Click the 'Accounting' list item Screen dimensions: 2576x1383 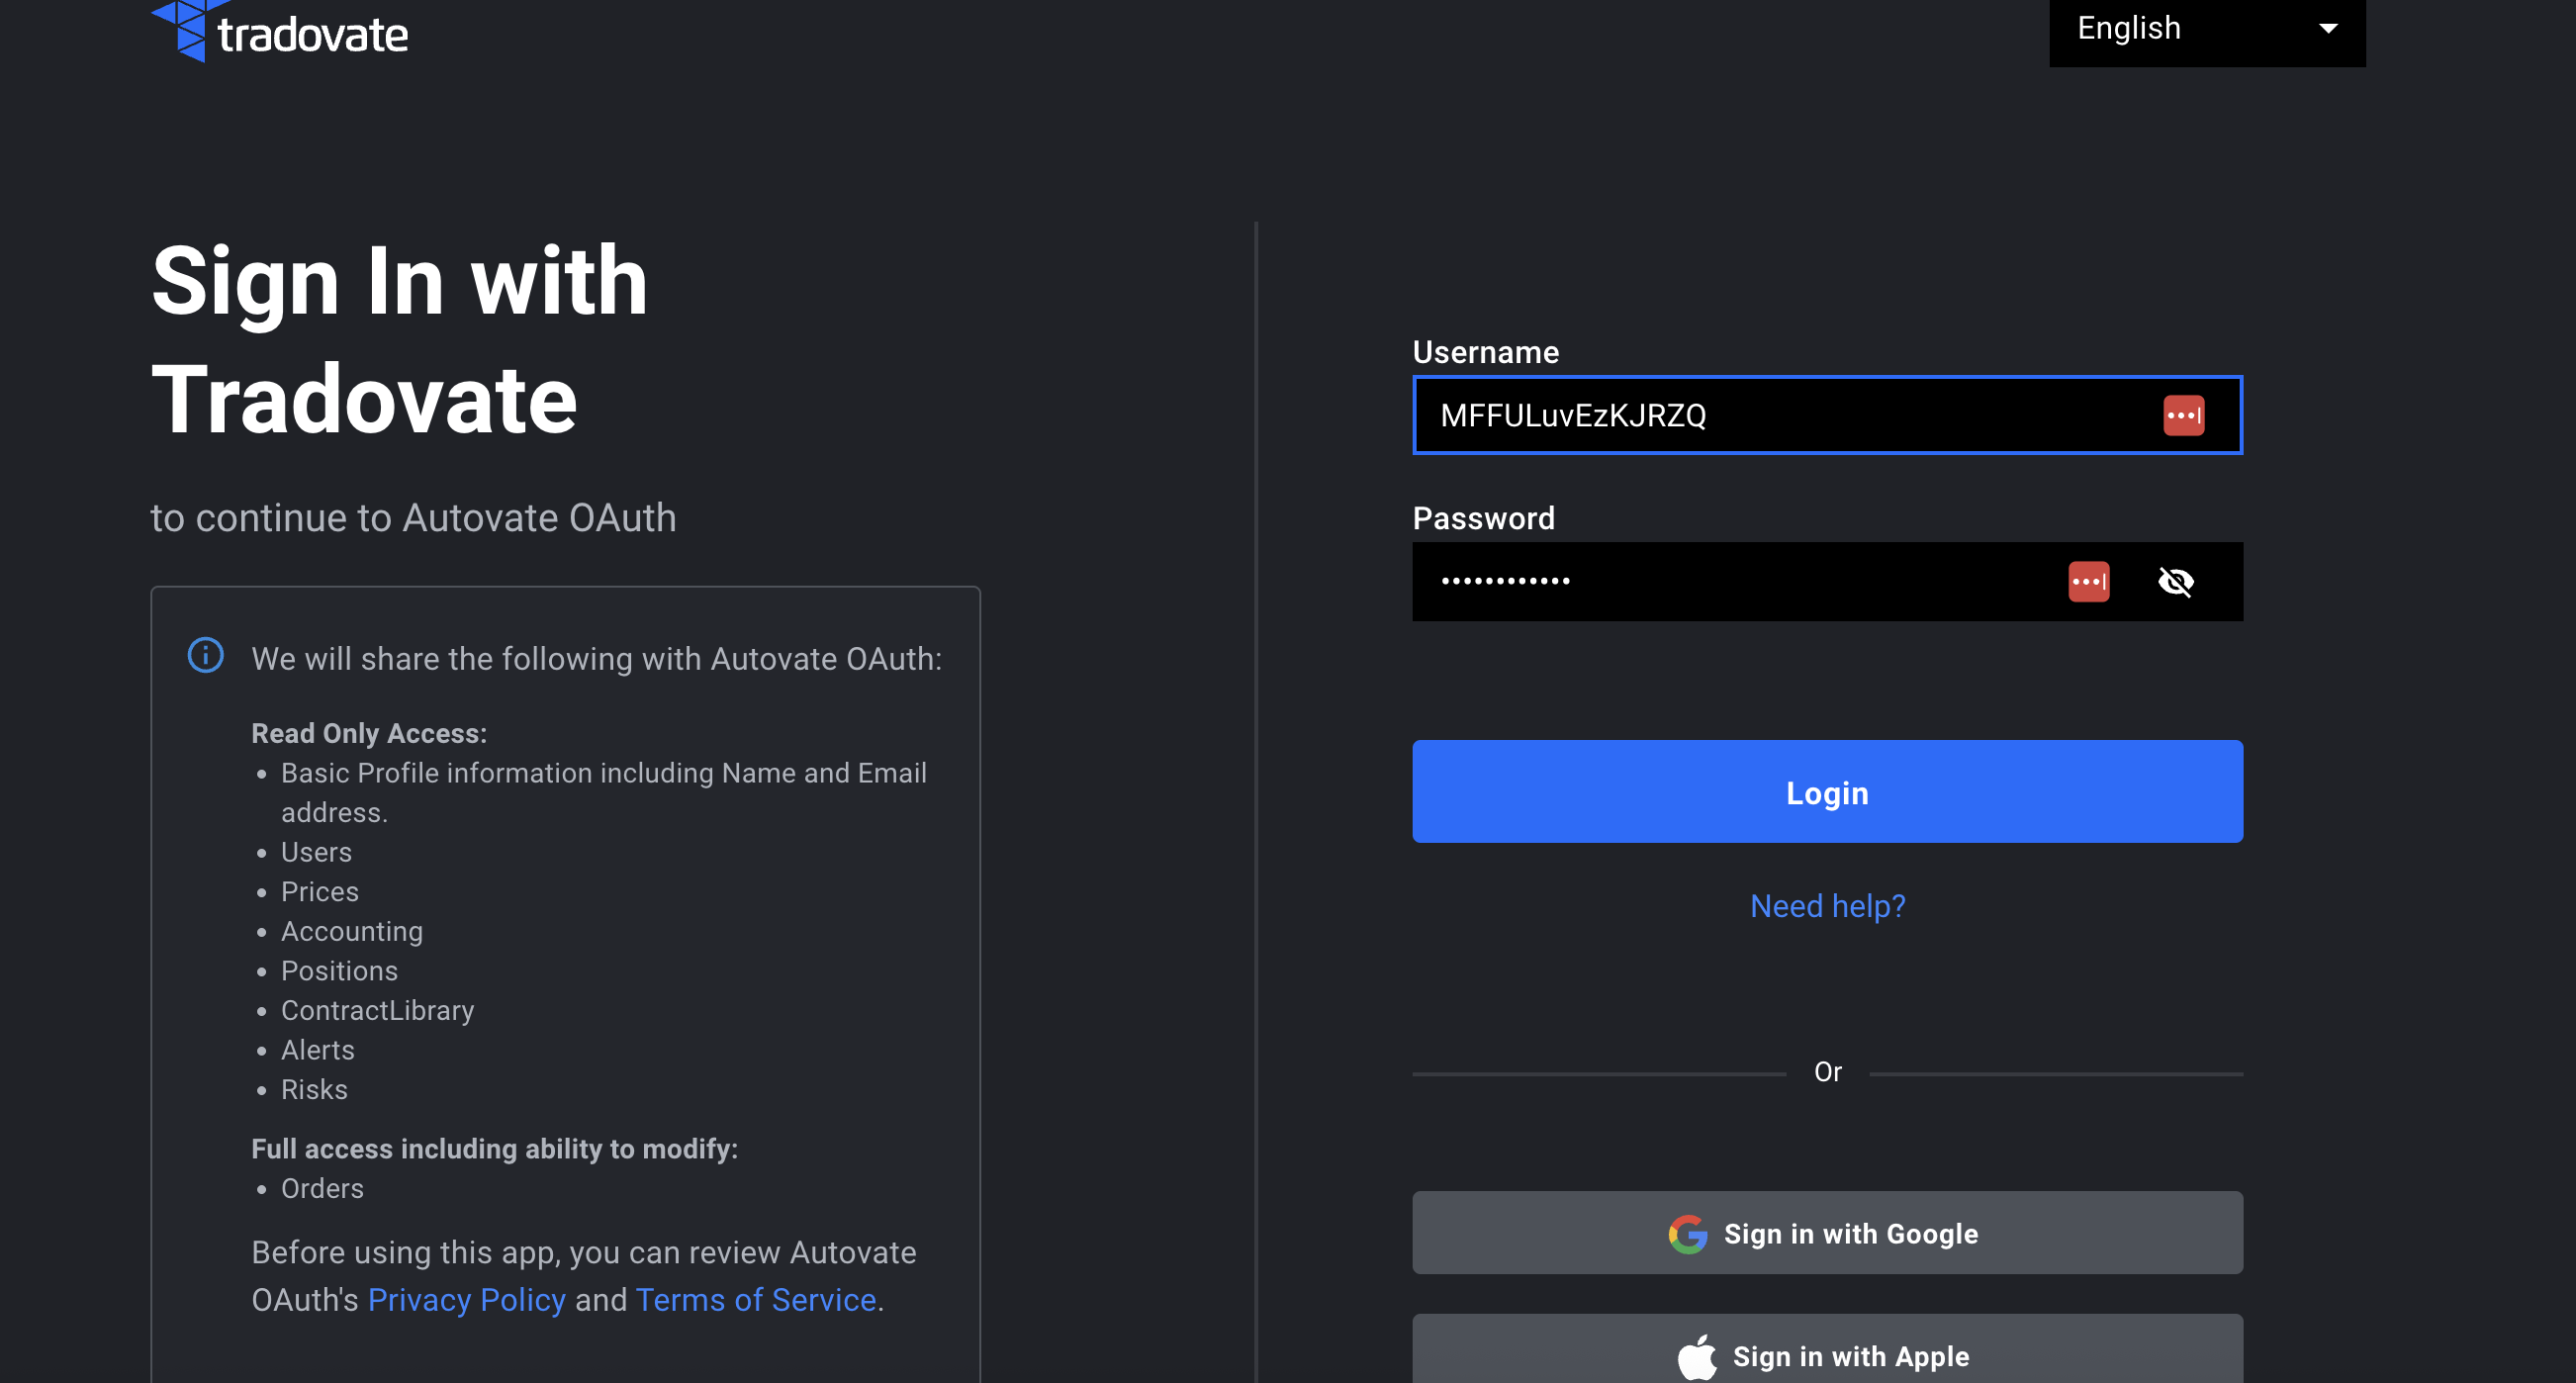[x=352, y=931]
